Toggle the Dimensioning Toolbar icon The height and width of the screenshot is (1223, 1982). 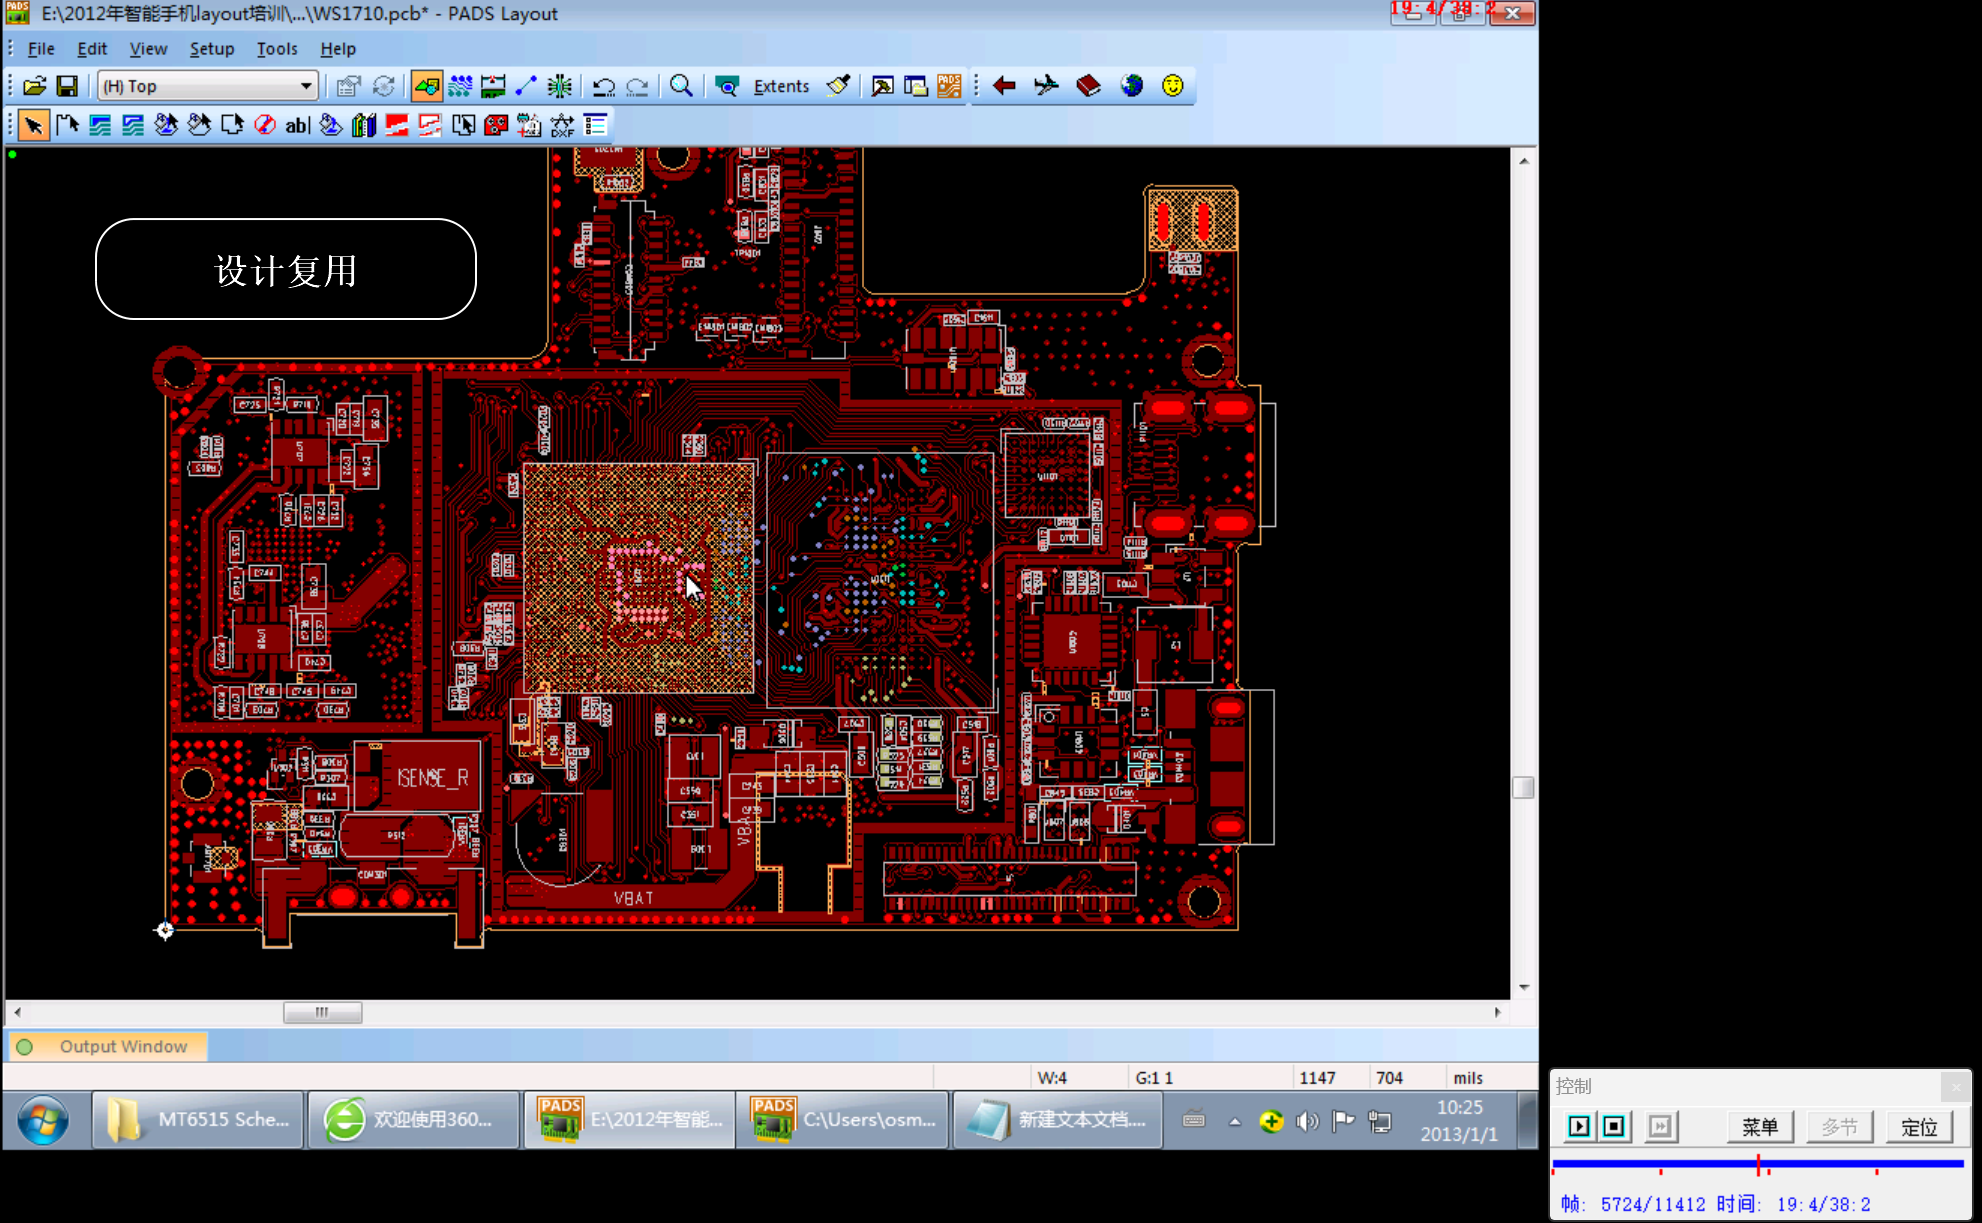[x=493, y=86]
